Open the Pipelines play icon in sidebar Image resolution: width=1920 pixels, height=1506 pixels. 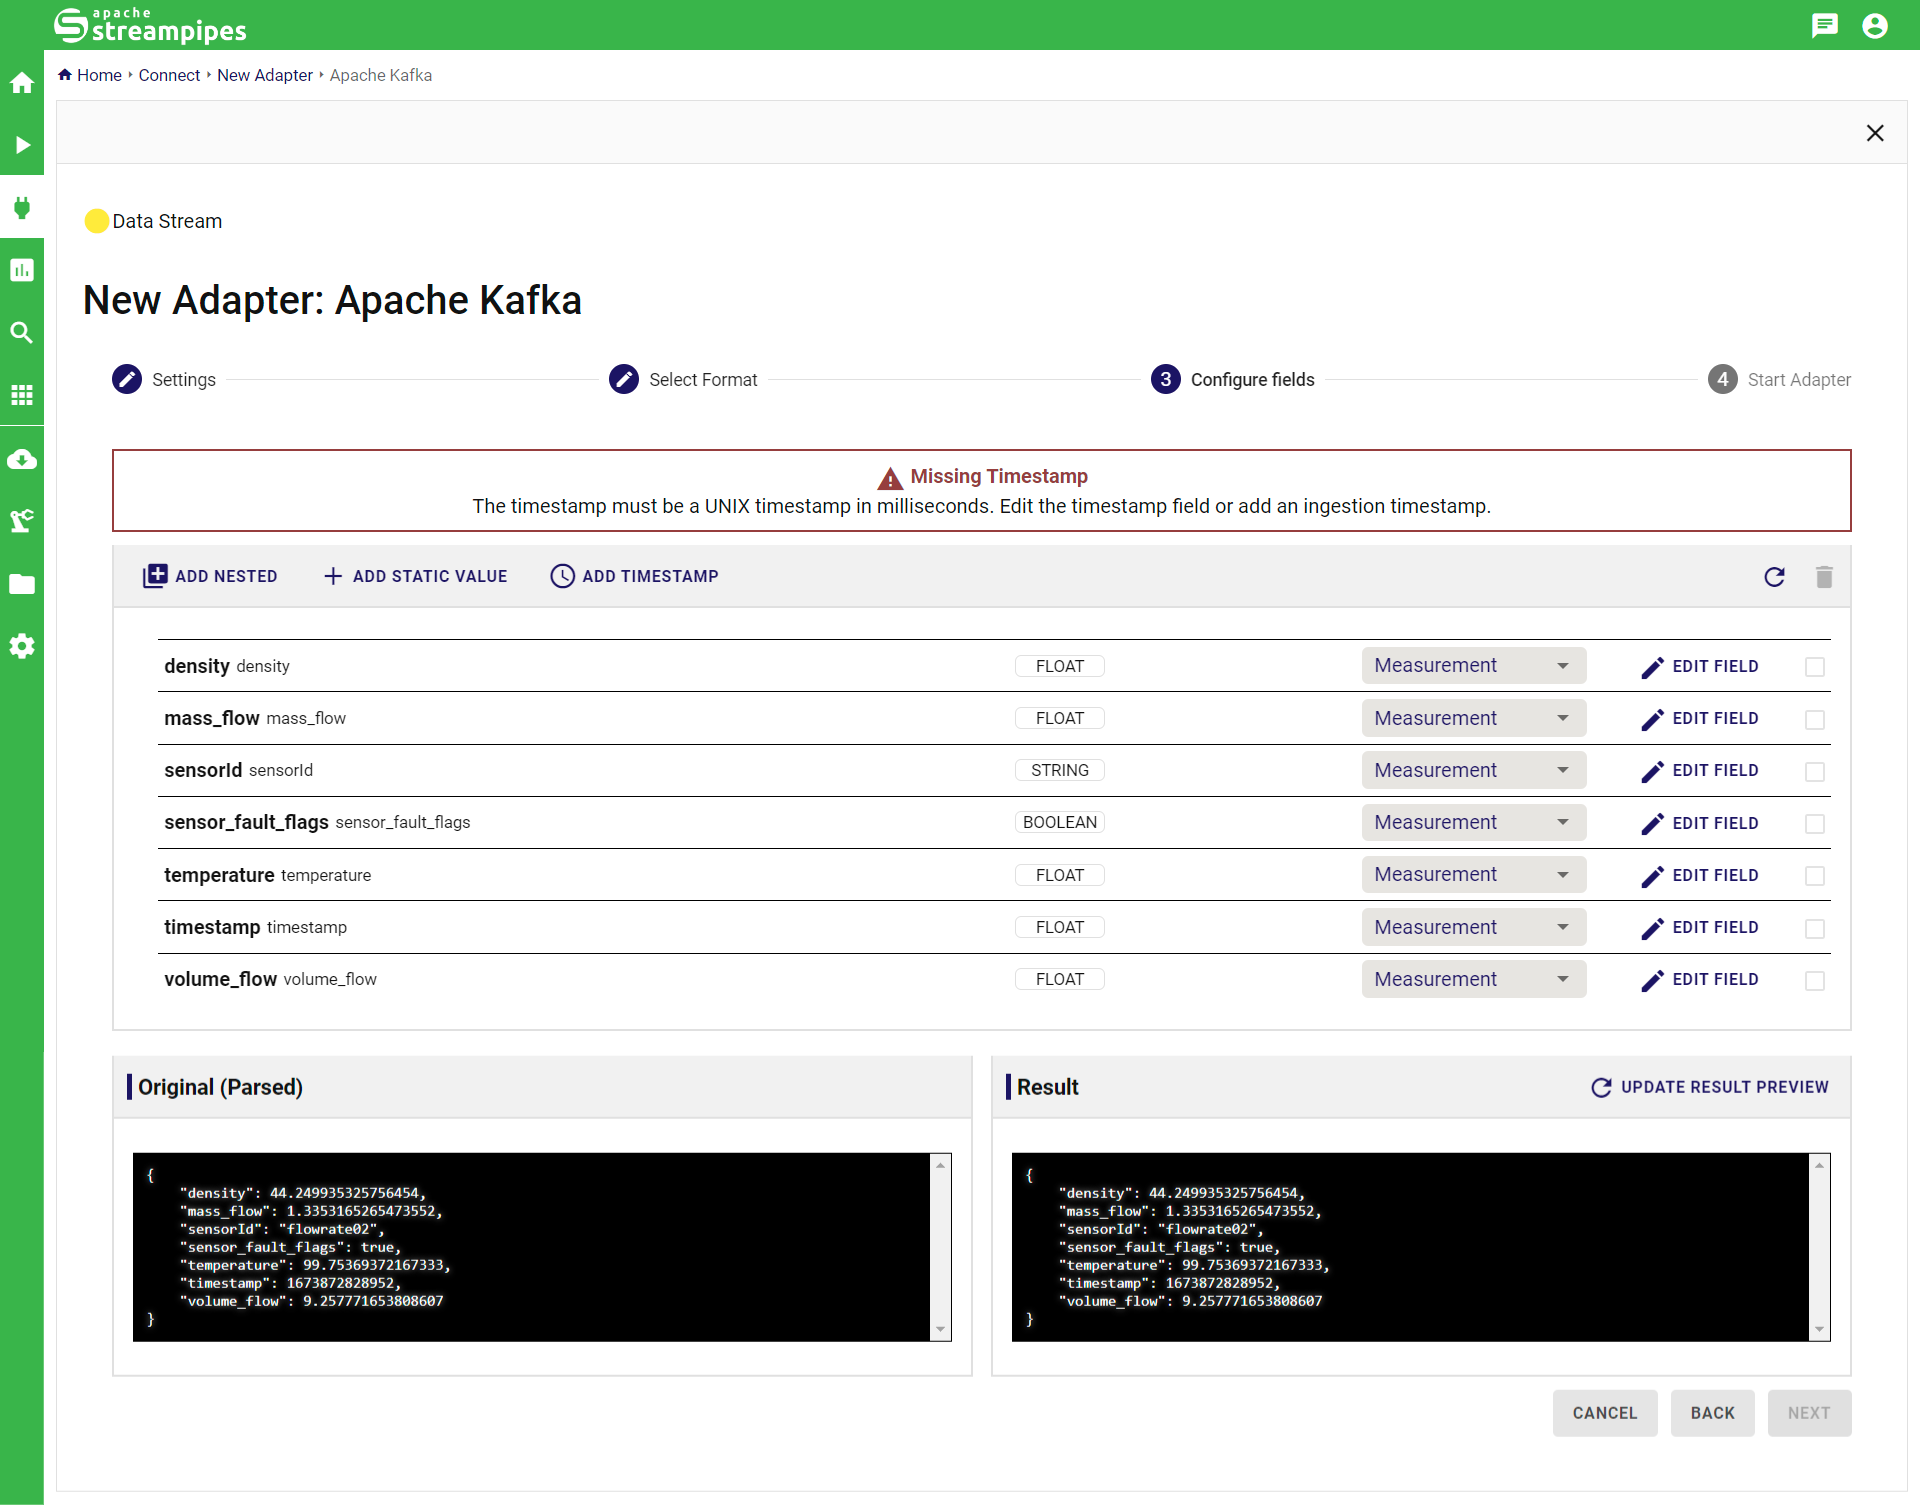pos(22,145)
